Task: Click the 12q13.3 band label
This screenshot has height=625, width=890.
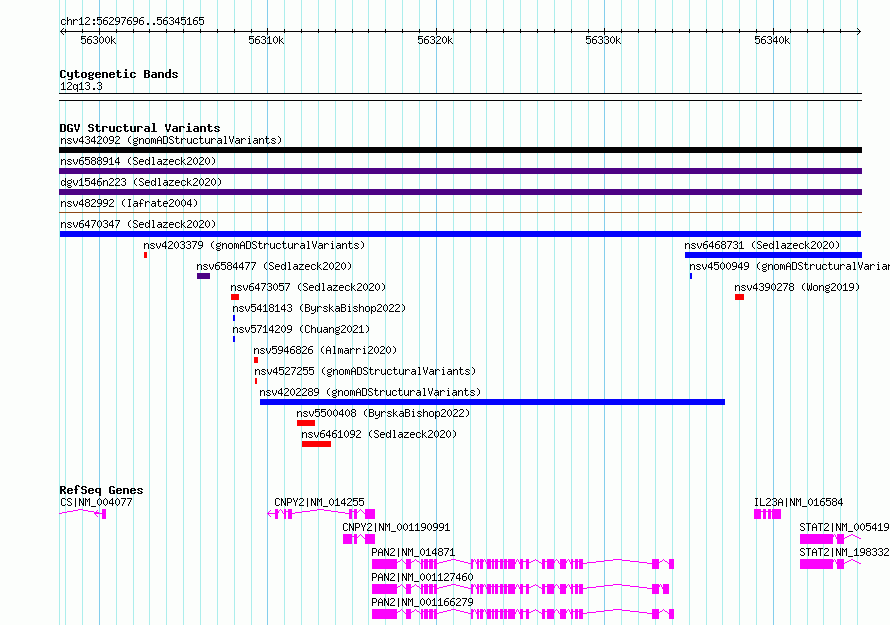Action: click(x=81, y=86)
